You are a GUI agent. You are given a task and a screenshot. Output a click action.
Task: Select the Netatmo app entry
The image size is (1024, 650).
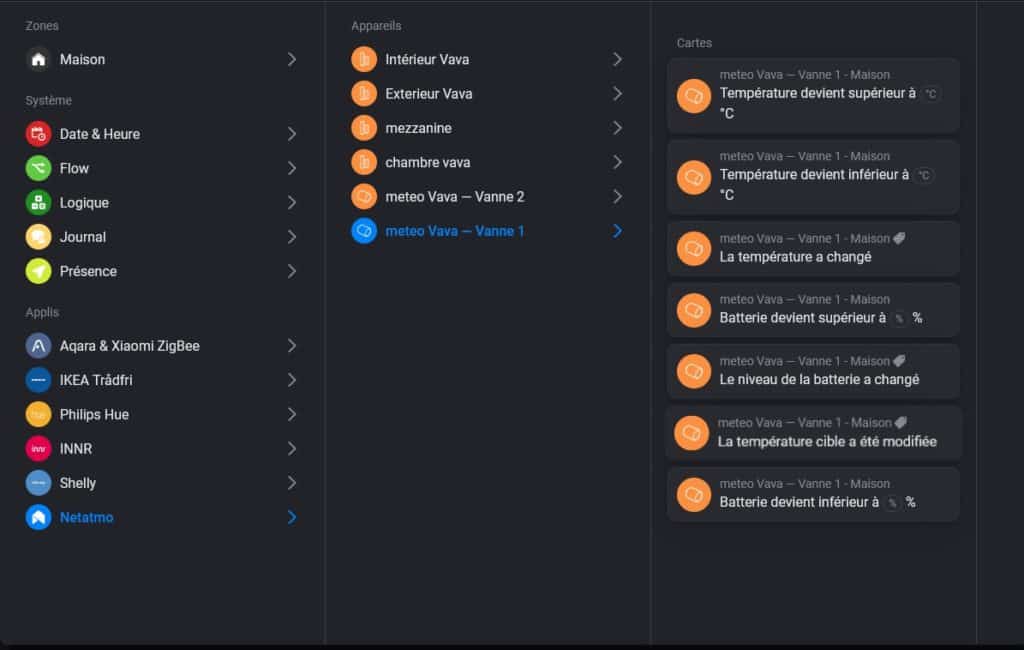coord(162,517)
